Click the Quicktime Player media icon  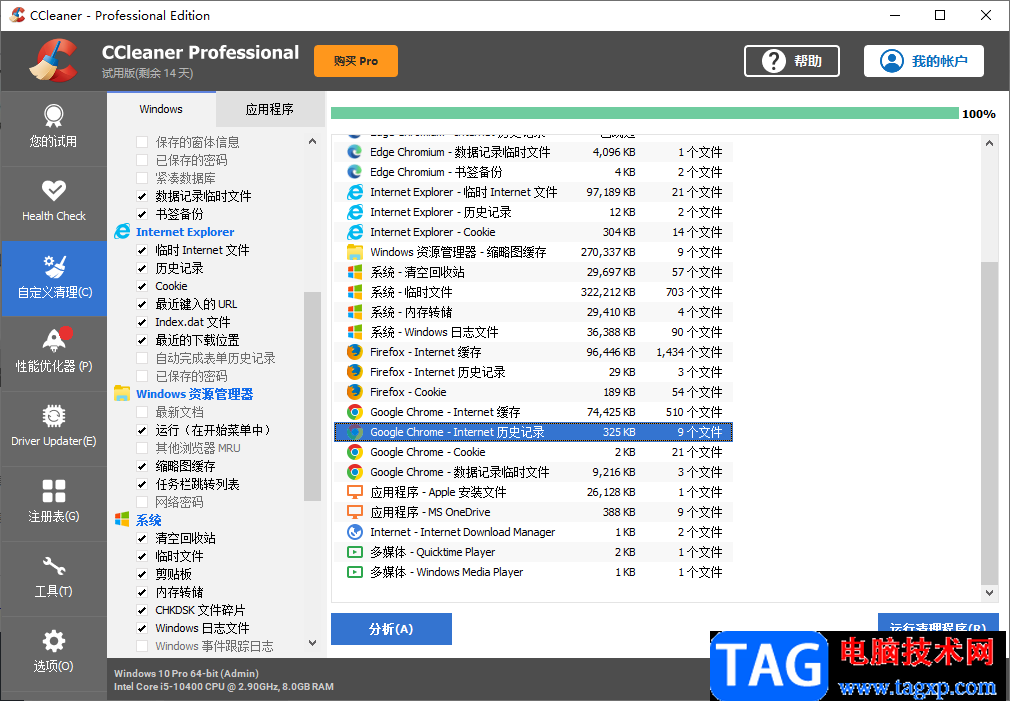pos(354,552)
